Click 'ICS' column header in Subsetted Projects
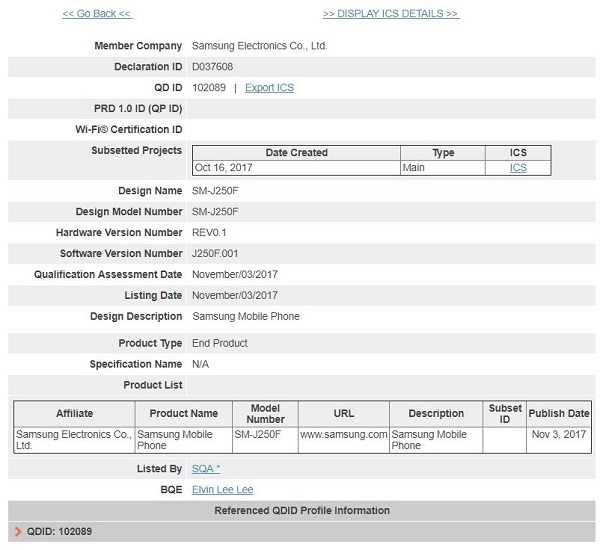This screenshot has height=550, width=600. (x=518, y=153)
